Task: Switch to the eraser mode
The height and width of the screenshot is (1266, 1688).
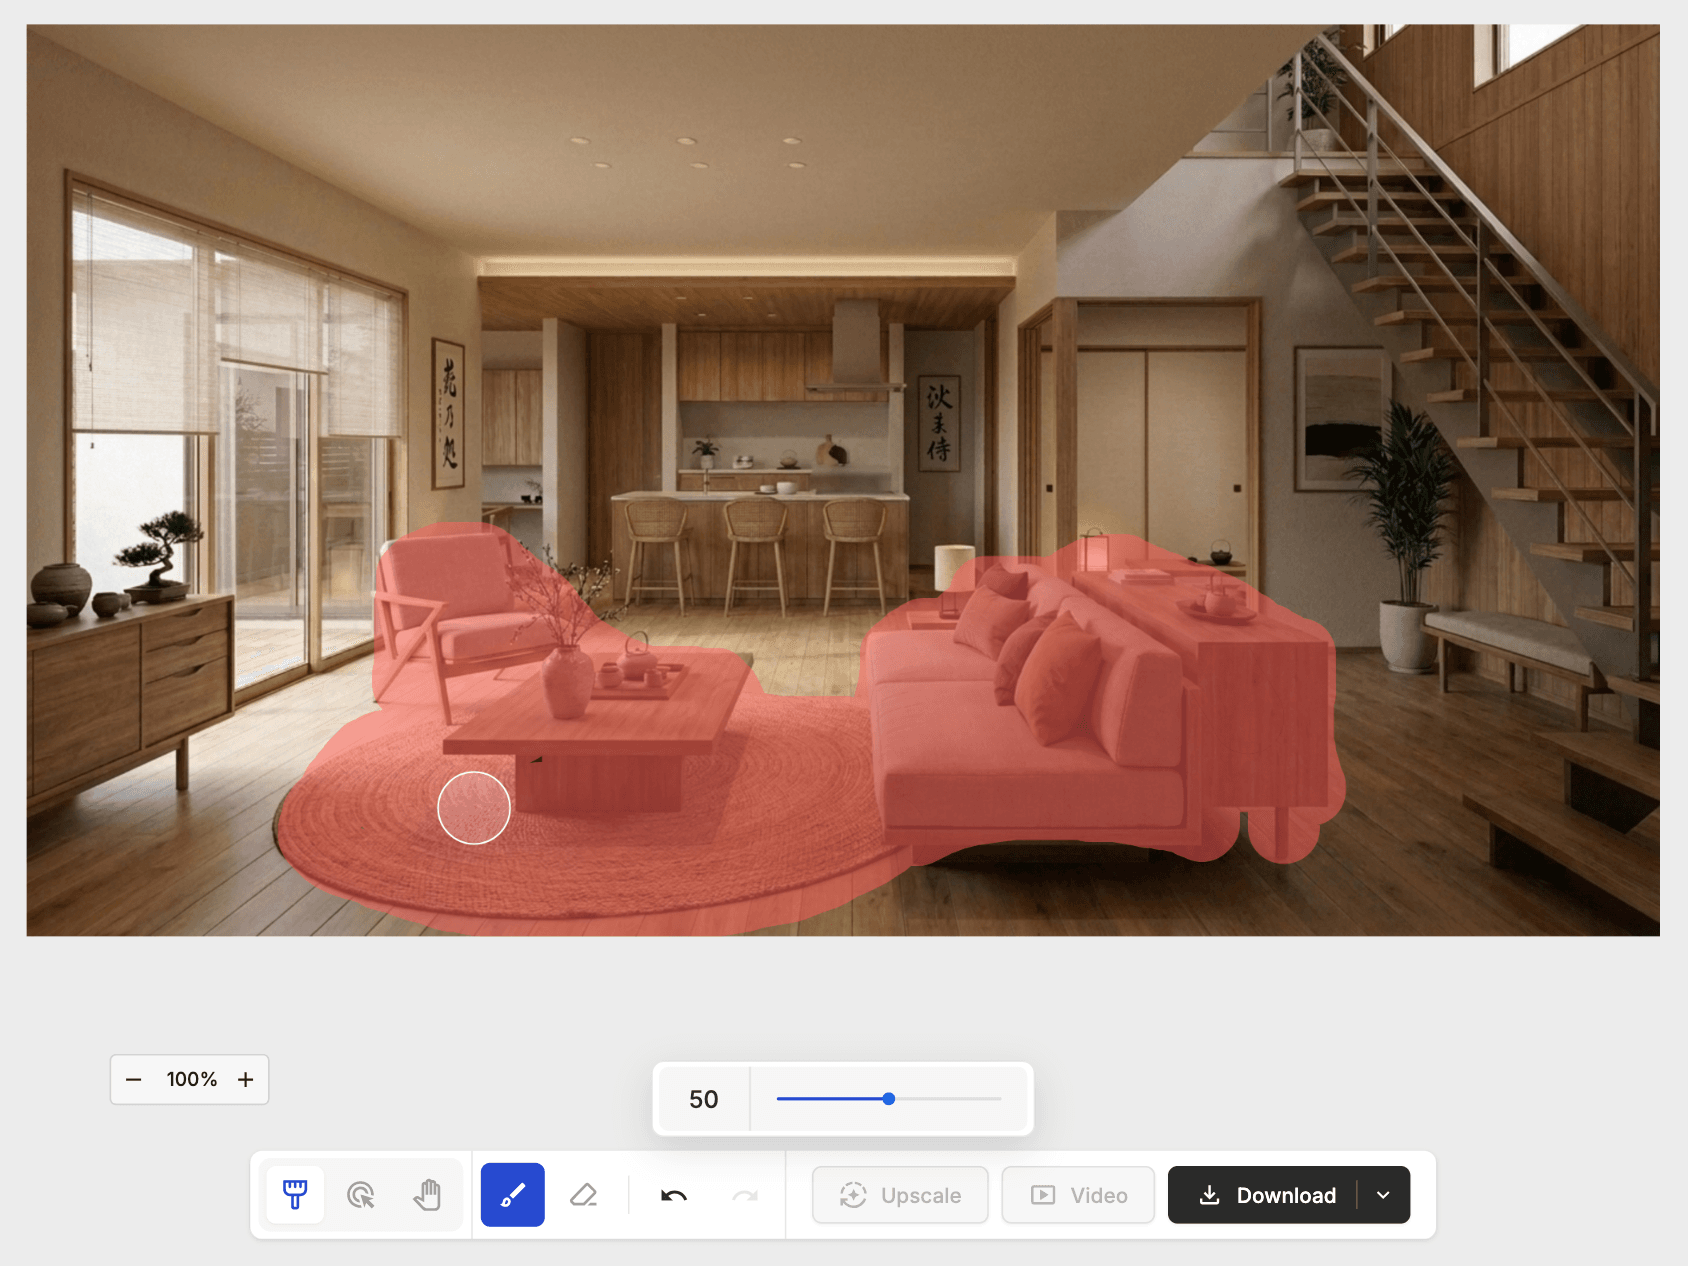Action: (584, 1195)
